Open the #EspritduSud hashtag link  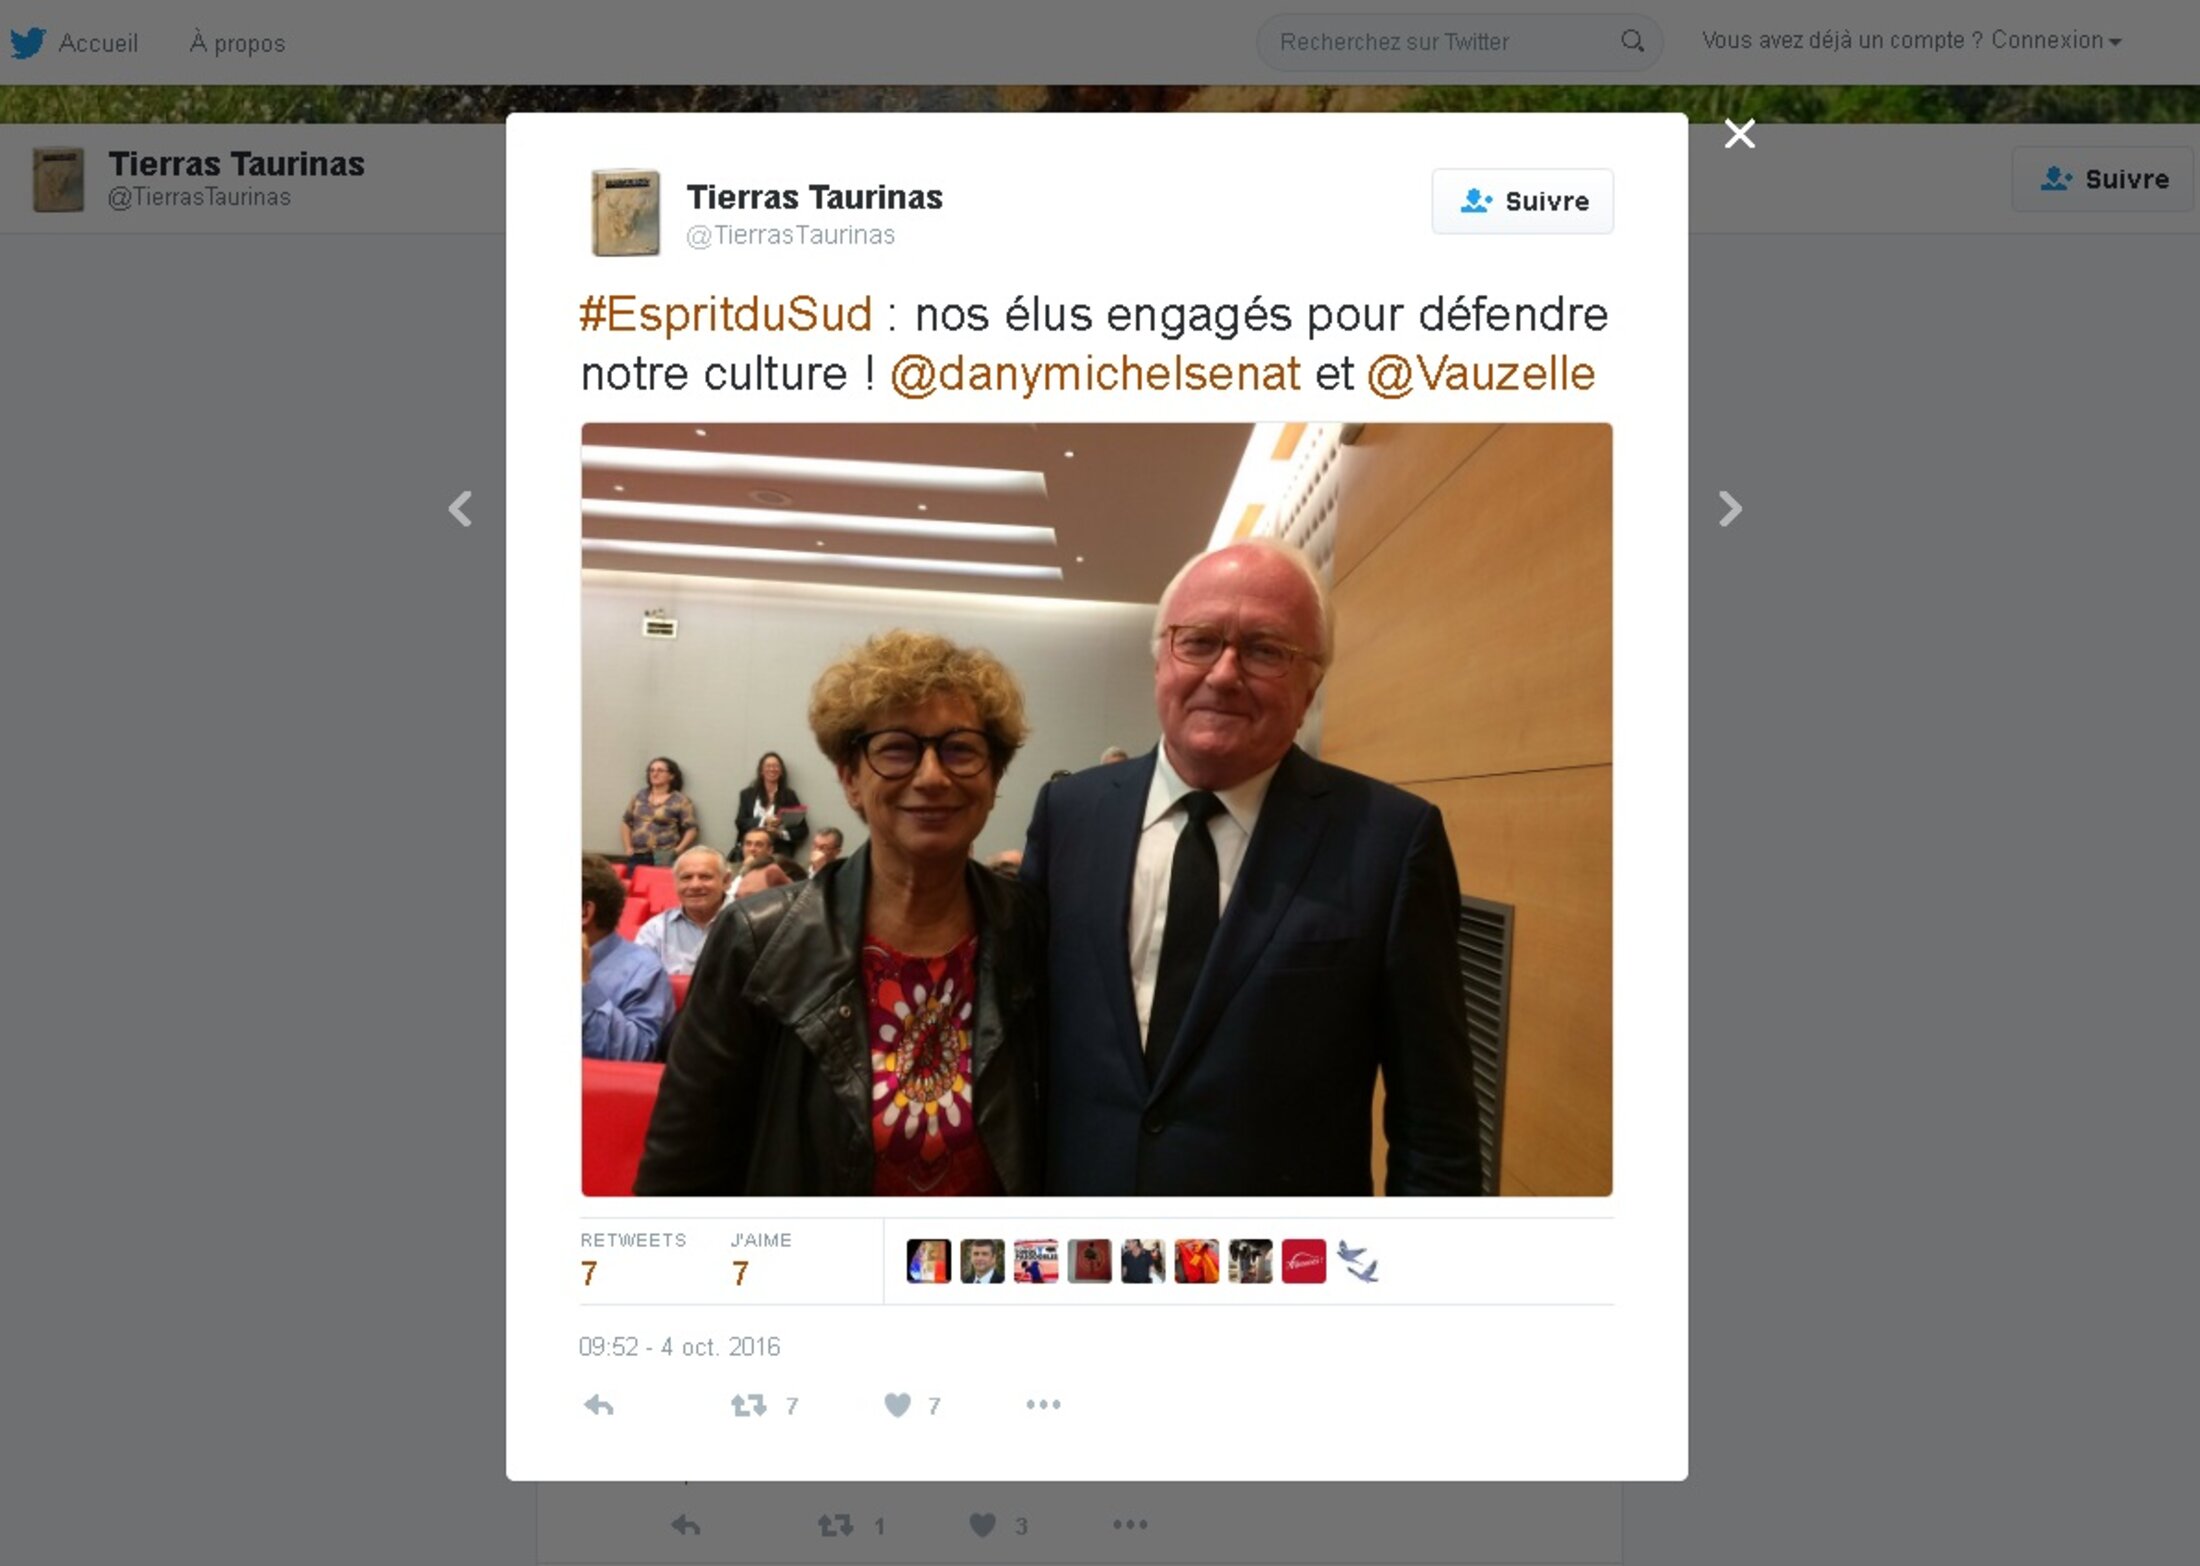726,314
